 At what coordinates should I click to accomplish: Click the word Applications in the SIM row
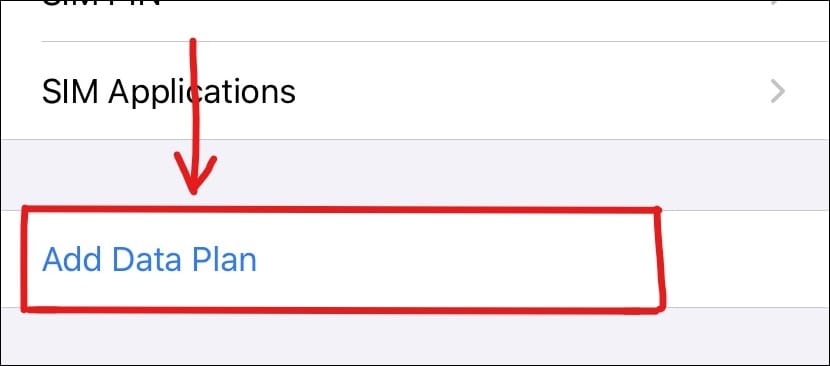click(202, 93)
